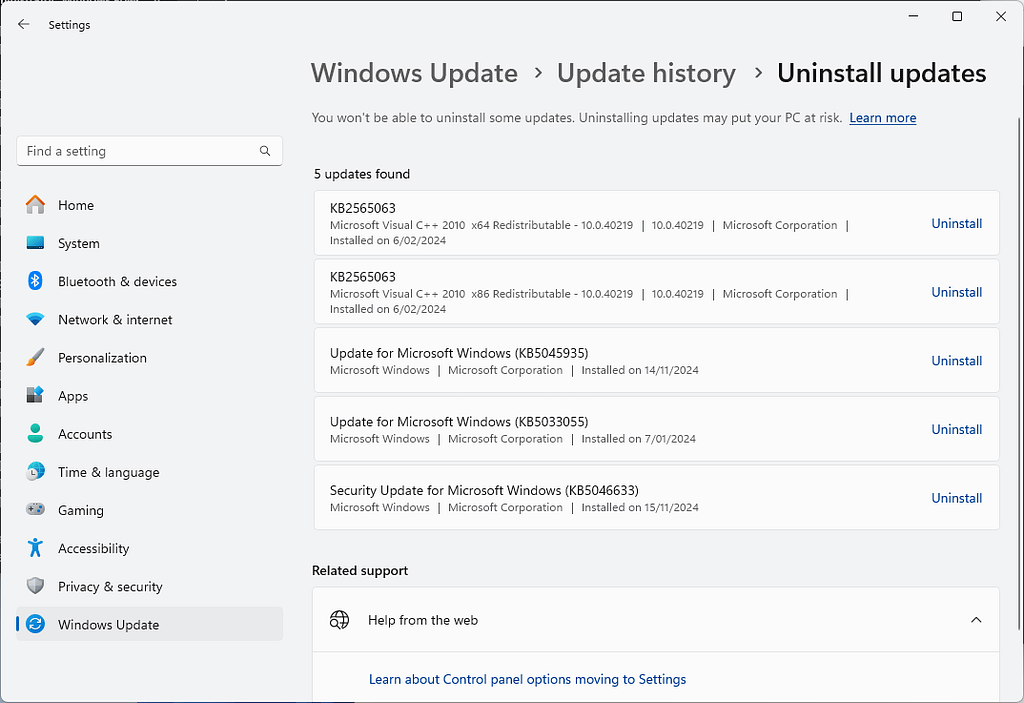The image size is (1024, 703).
Task: Open Bluetooth & devices via its icon
Action: [x=37, y=281]
